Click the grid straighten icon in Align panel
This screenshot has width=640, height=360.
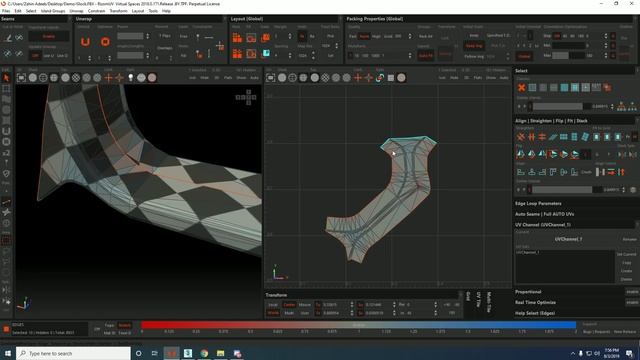coord(563,137)
